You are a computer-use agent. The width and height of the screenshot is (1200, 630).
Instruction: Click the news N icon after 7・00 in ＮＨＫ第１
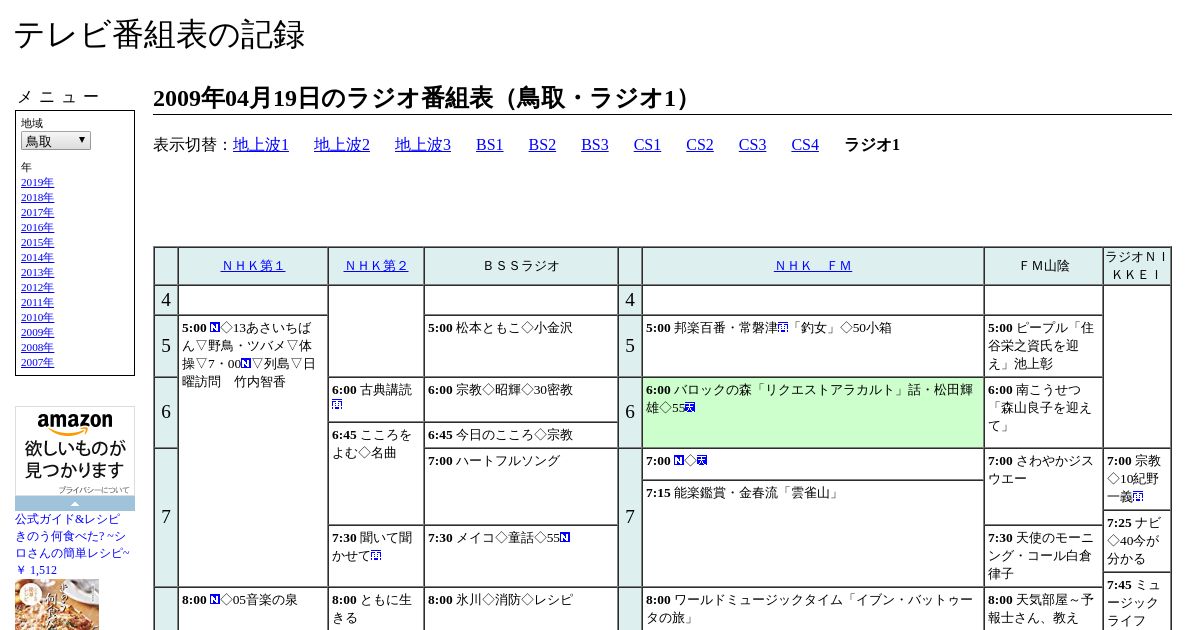(x=246, y=364)
